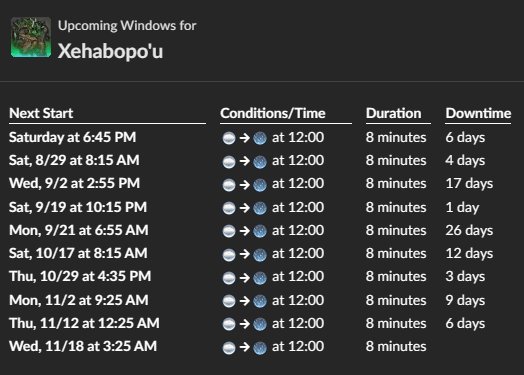Click the Xehabopo'u title text
This screenshot has height=375, width=524.
[110, 51]
